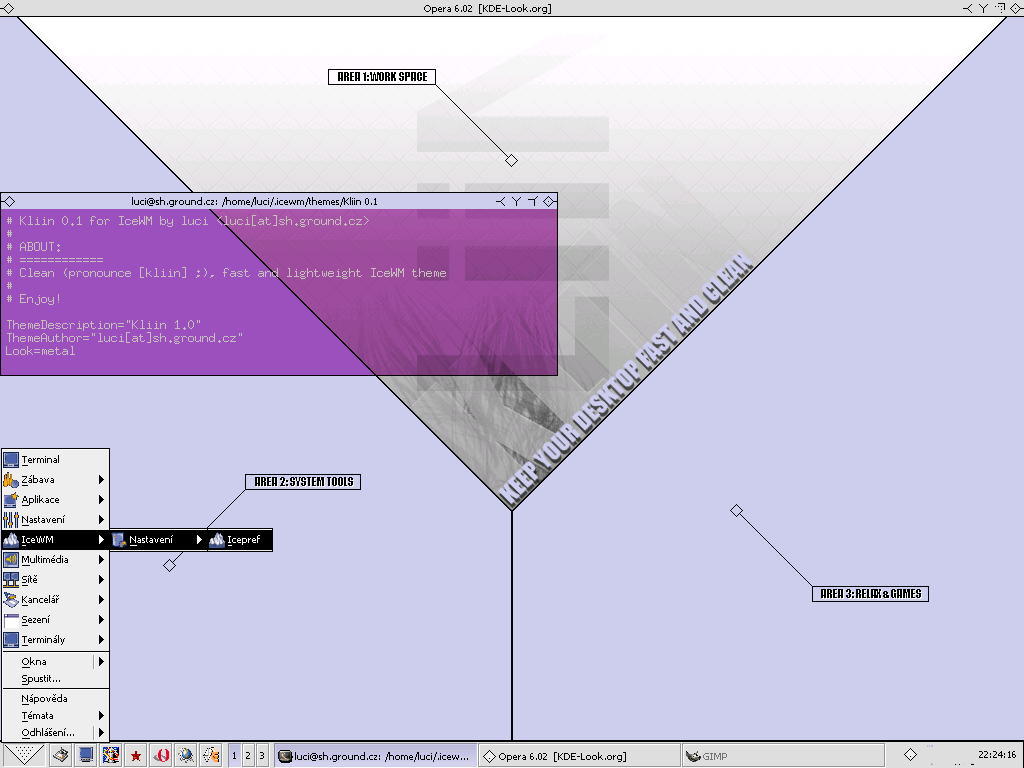Select the IceWM menu entry
This screenshot has width=1024, height=768.
pyautogui.click(x=56, y=539)
